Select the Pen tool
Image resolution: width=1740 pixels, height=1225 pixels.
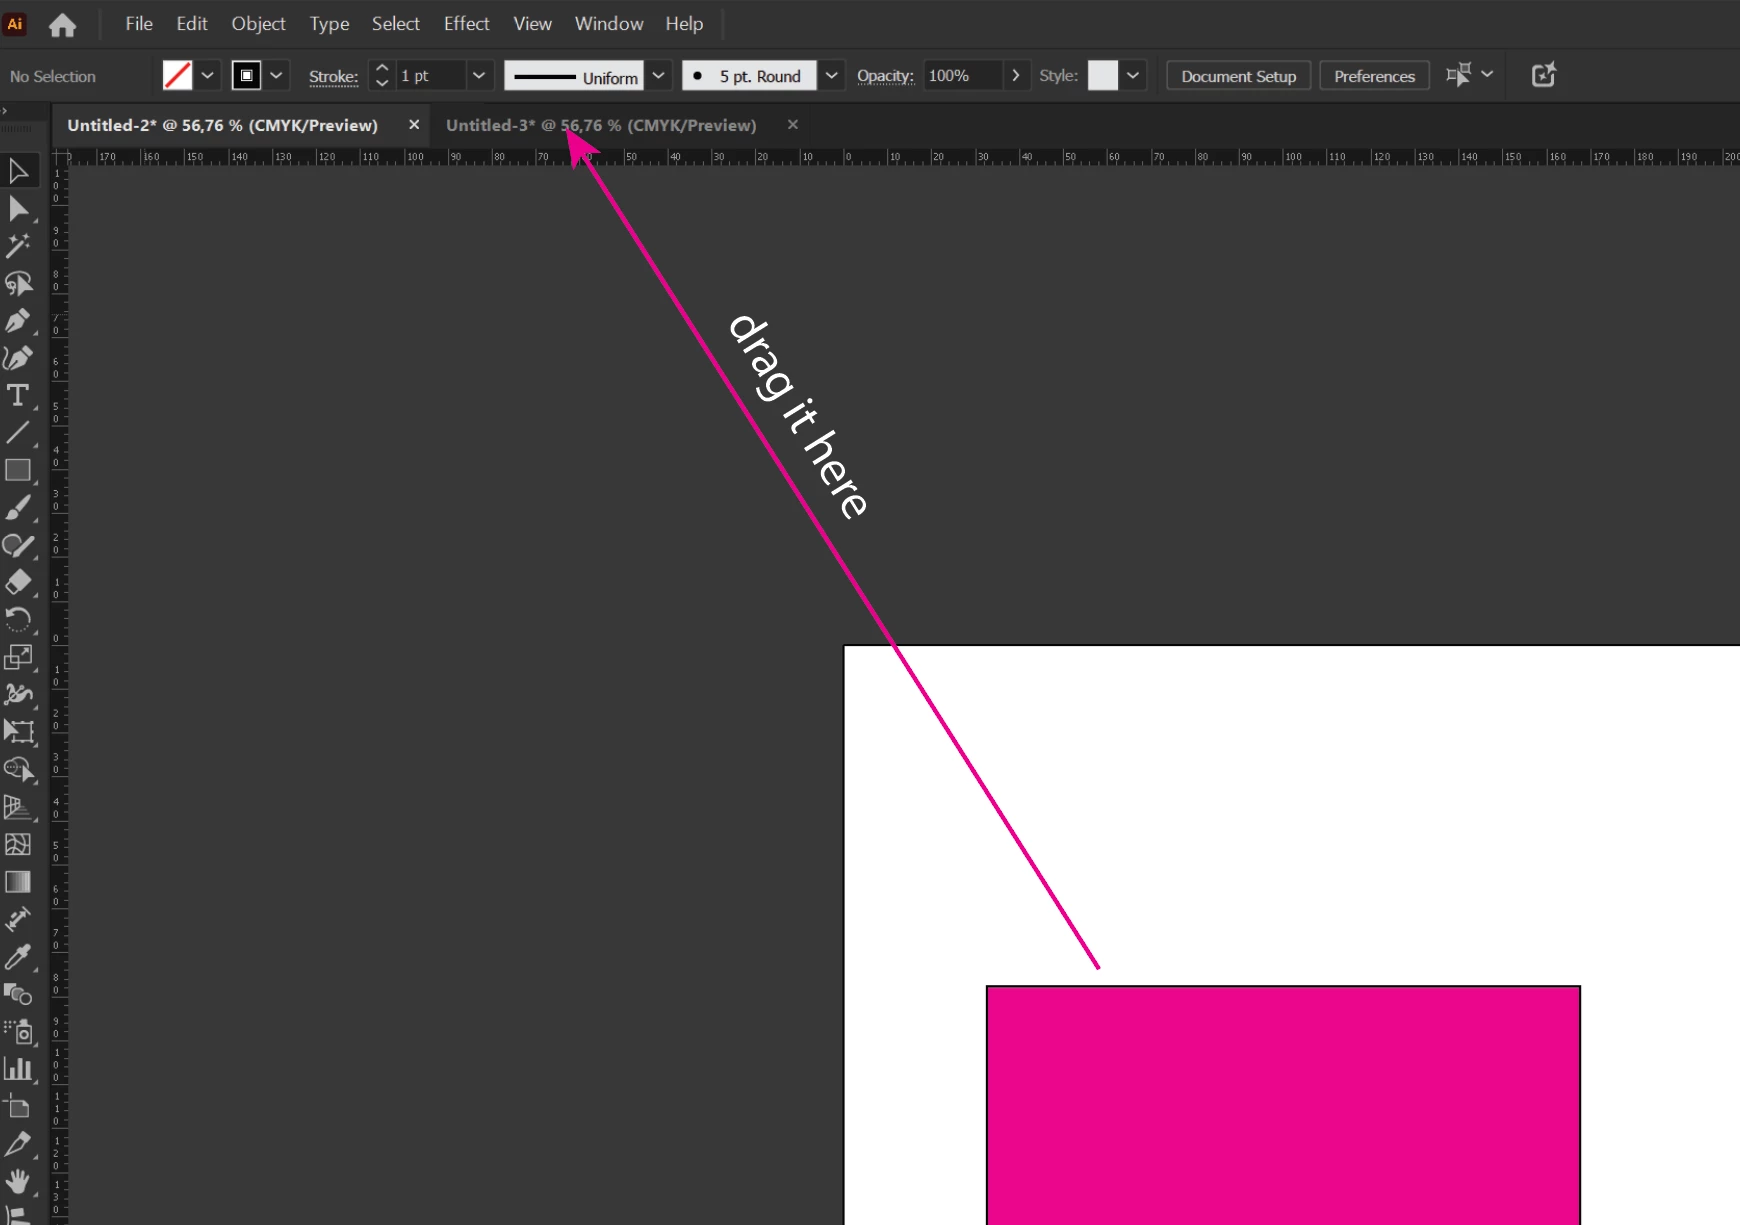point(18,321)
